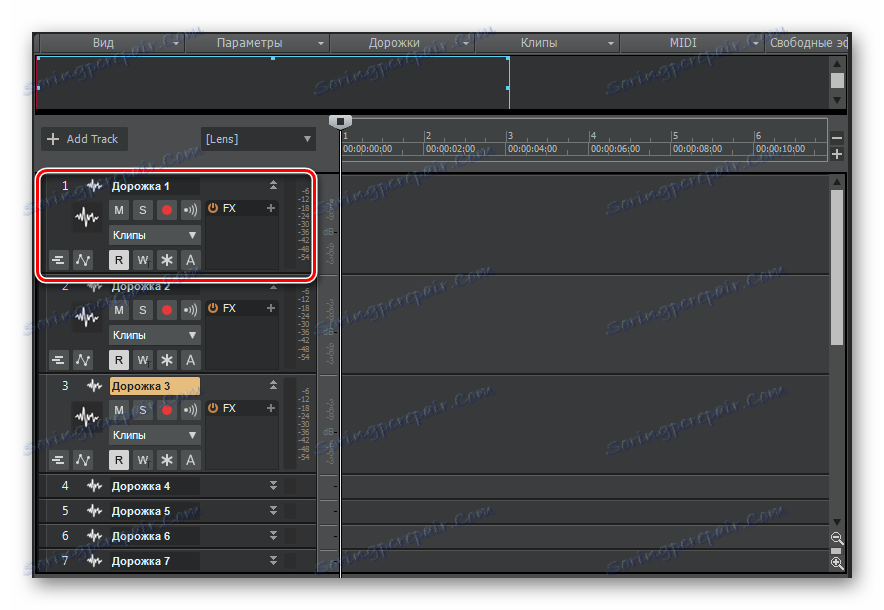The image size is (884, 610).
Task: Expand Дорожка 7 with double arrow
Action: [x=273, y=560]
